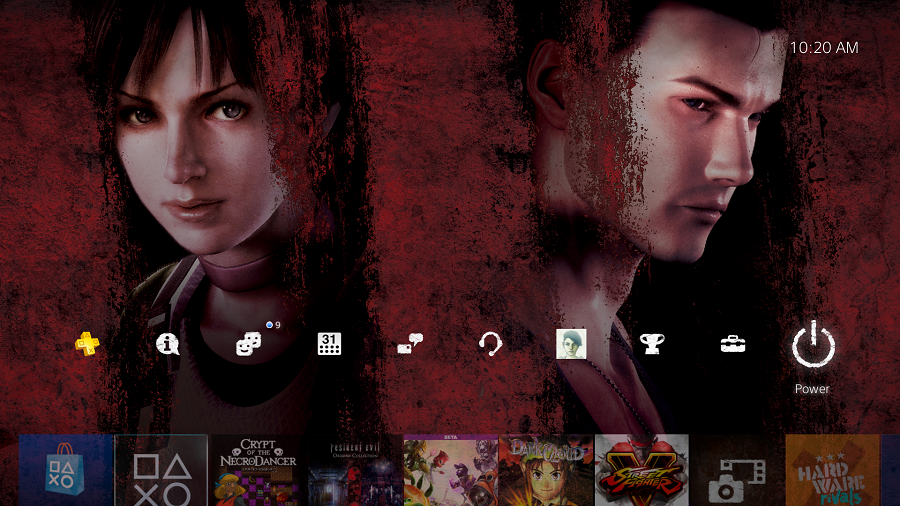Launch the Dark Cloud game tile
The height and width of the screenshot is (506, 900).
point(546,470)
